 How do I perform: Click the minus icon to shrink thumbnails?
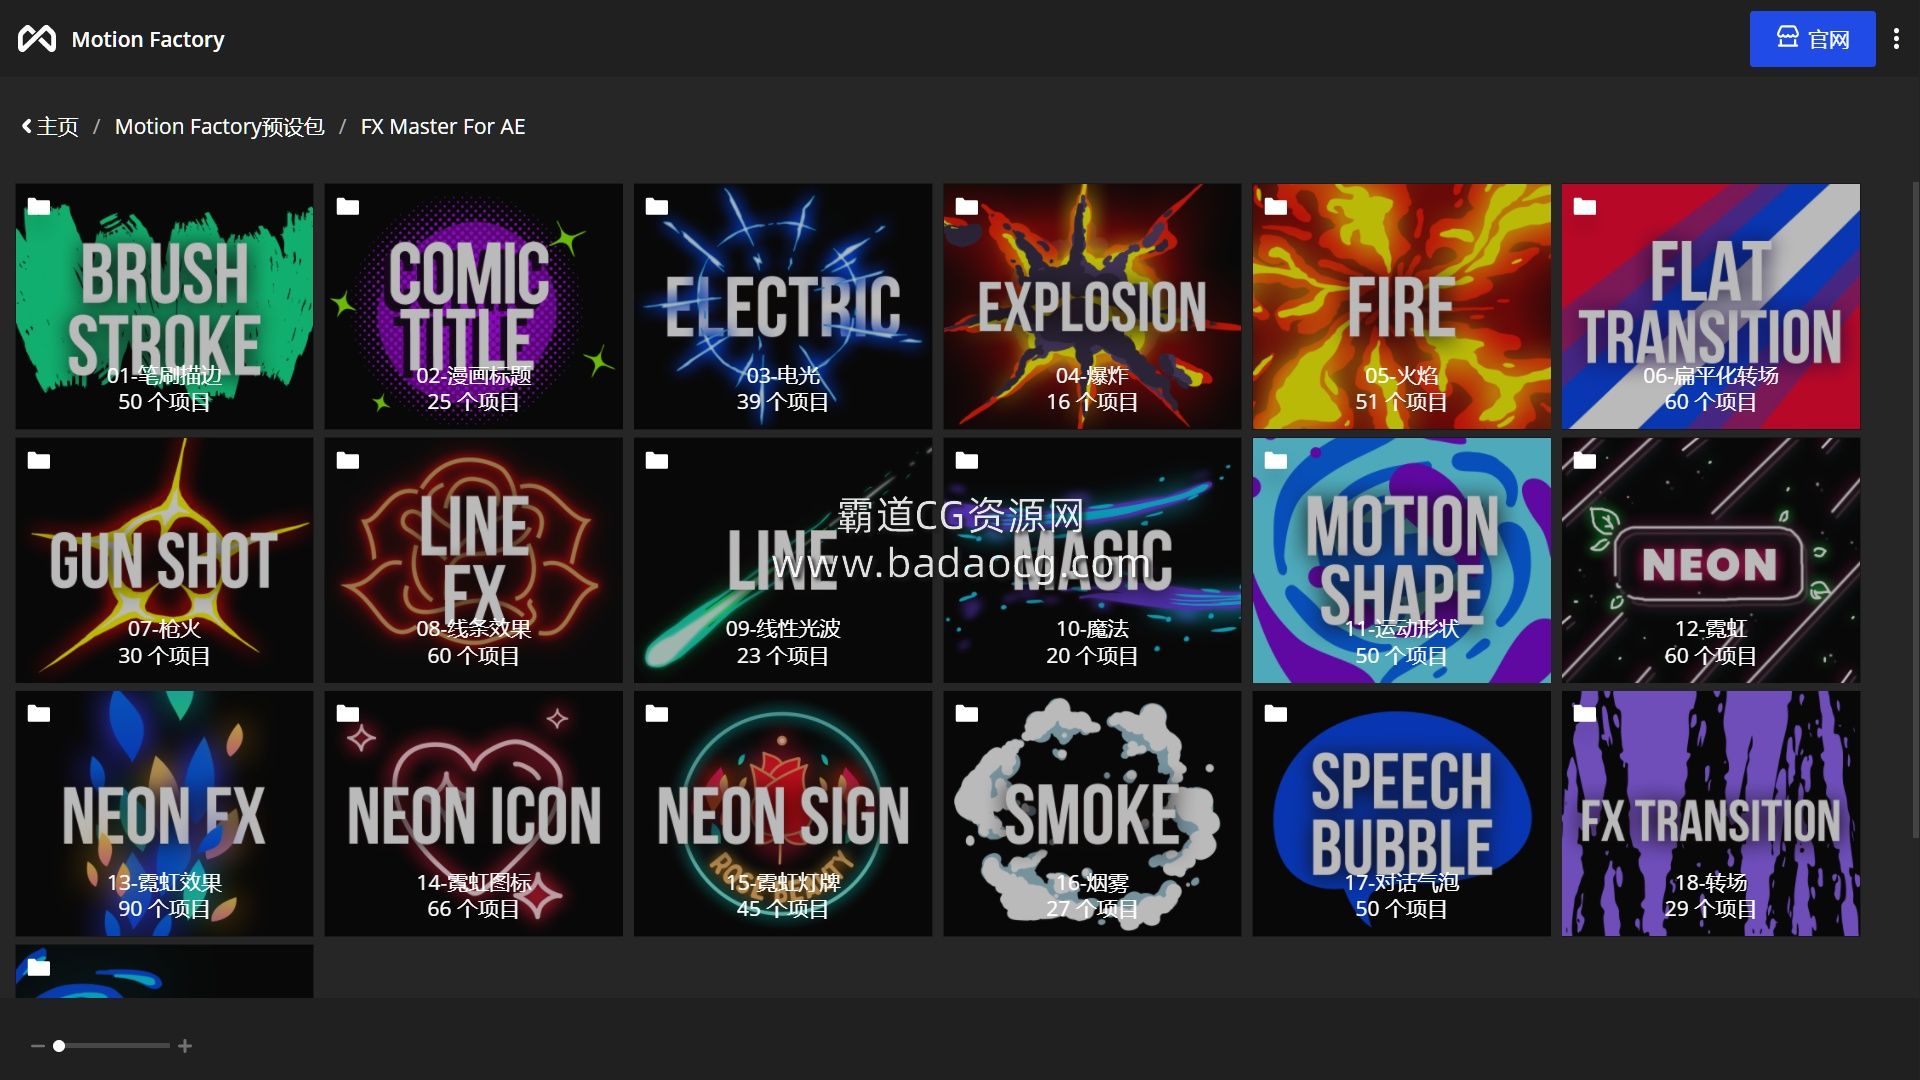(38, 1046)
